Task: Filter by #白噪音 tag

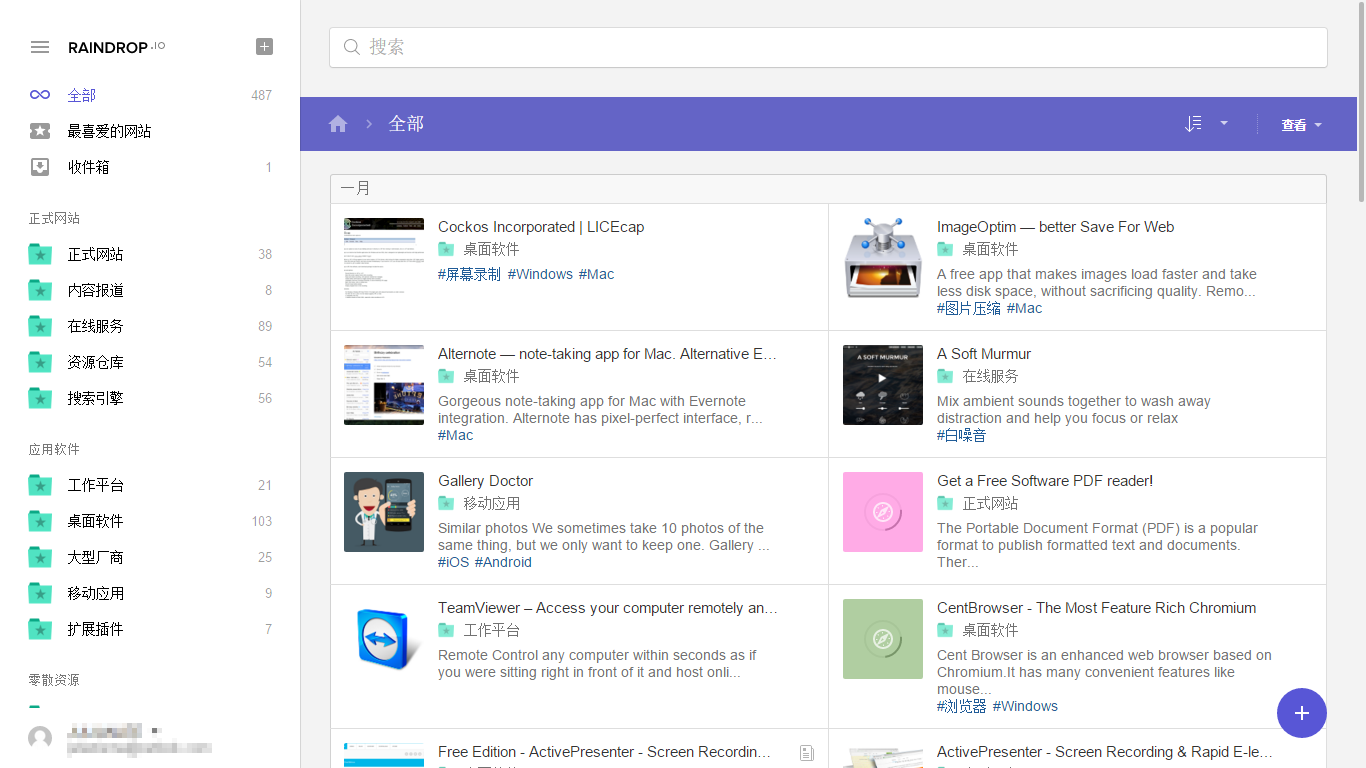Action: click(x=961, y=435)
